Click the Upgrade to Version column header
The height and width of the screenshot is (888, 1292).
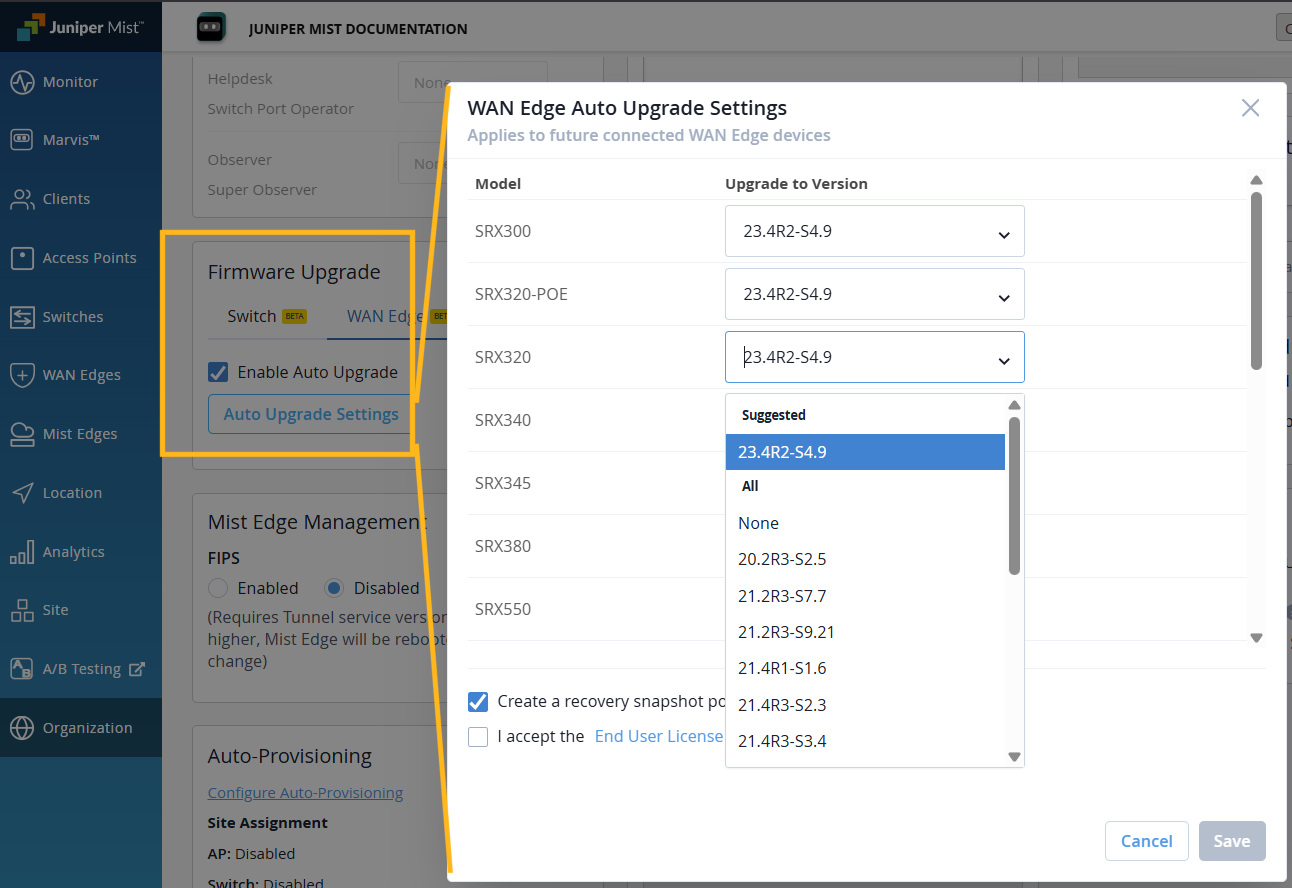coord(796,184)
